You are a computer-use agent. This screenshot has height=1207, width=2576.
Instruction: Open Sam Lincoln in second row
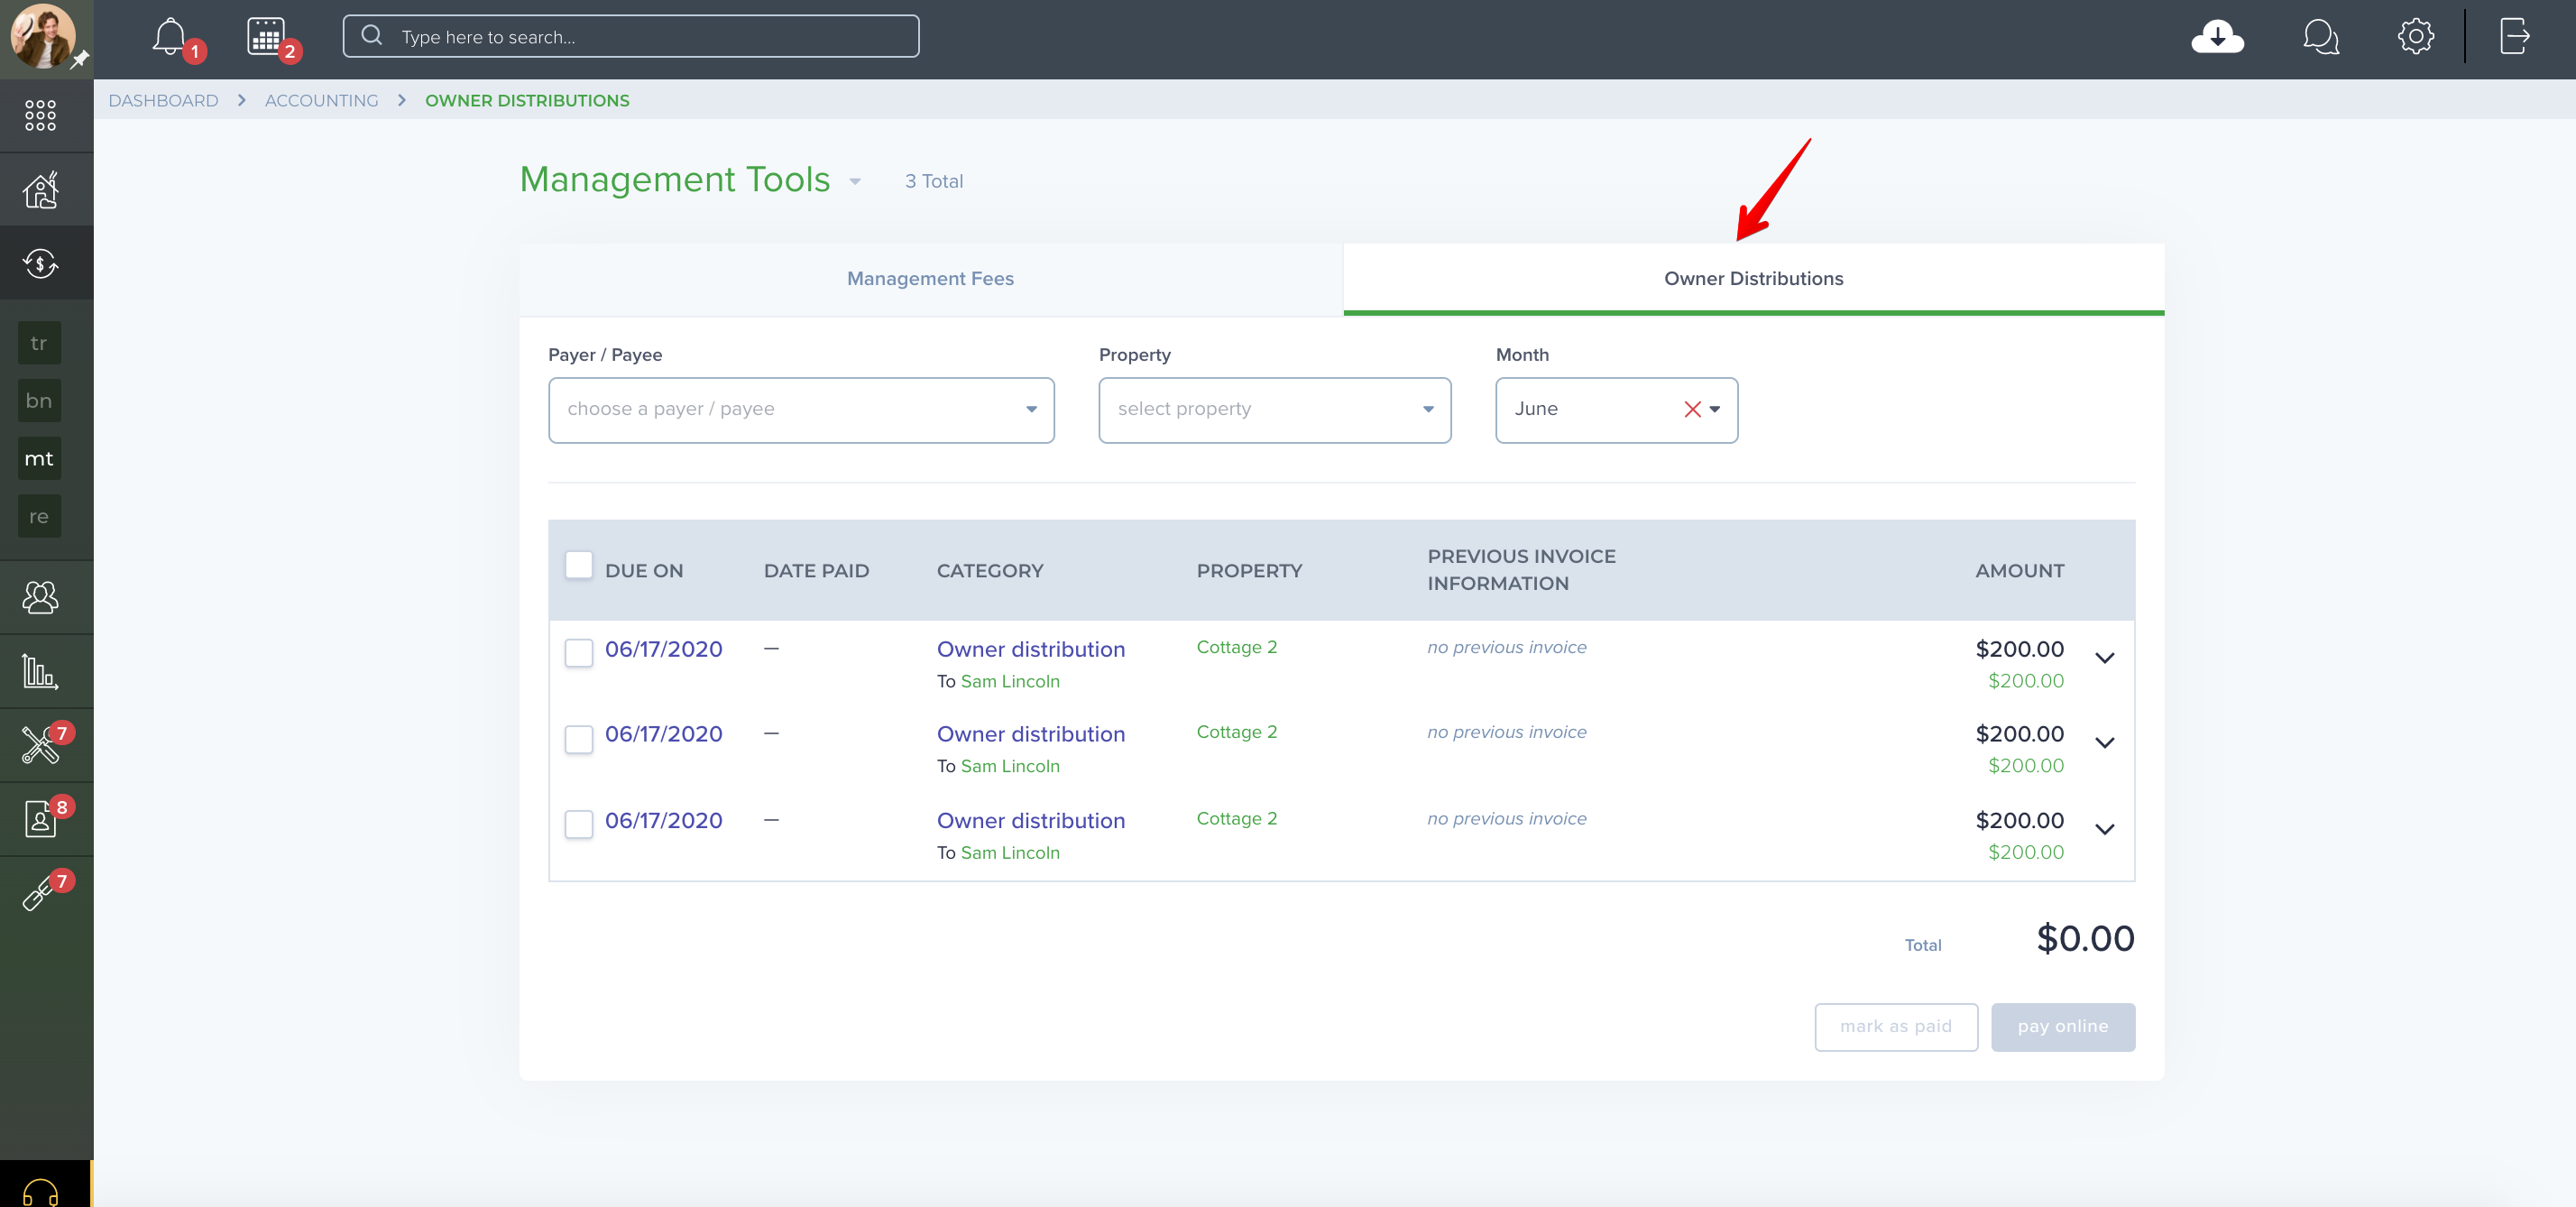coord(1010,766)
